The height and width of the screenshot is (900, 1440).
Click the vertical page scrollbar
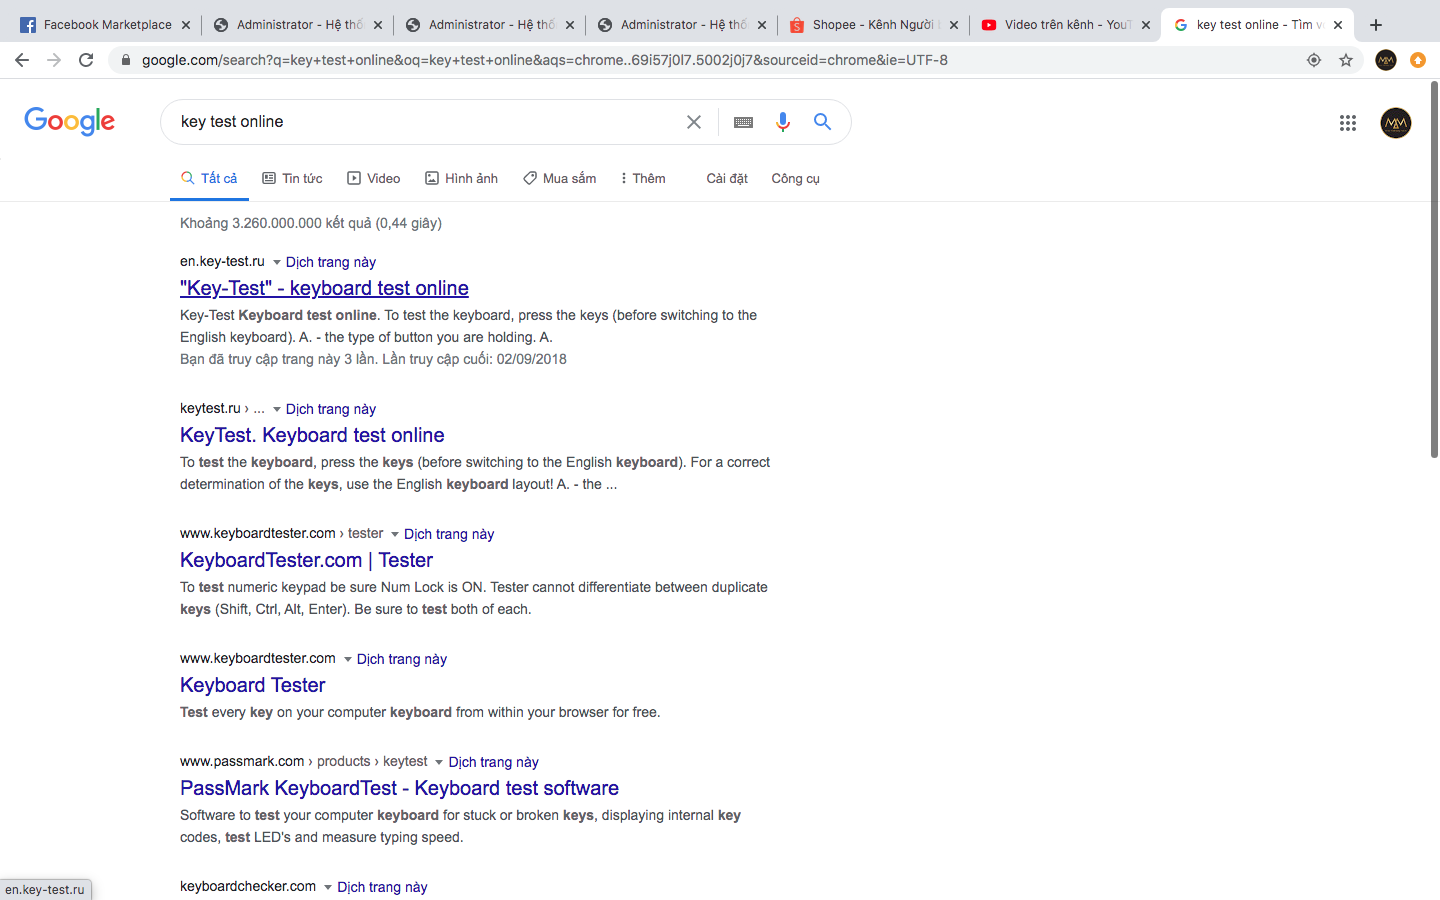1433,270
